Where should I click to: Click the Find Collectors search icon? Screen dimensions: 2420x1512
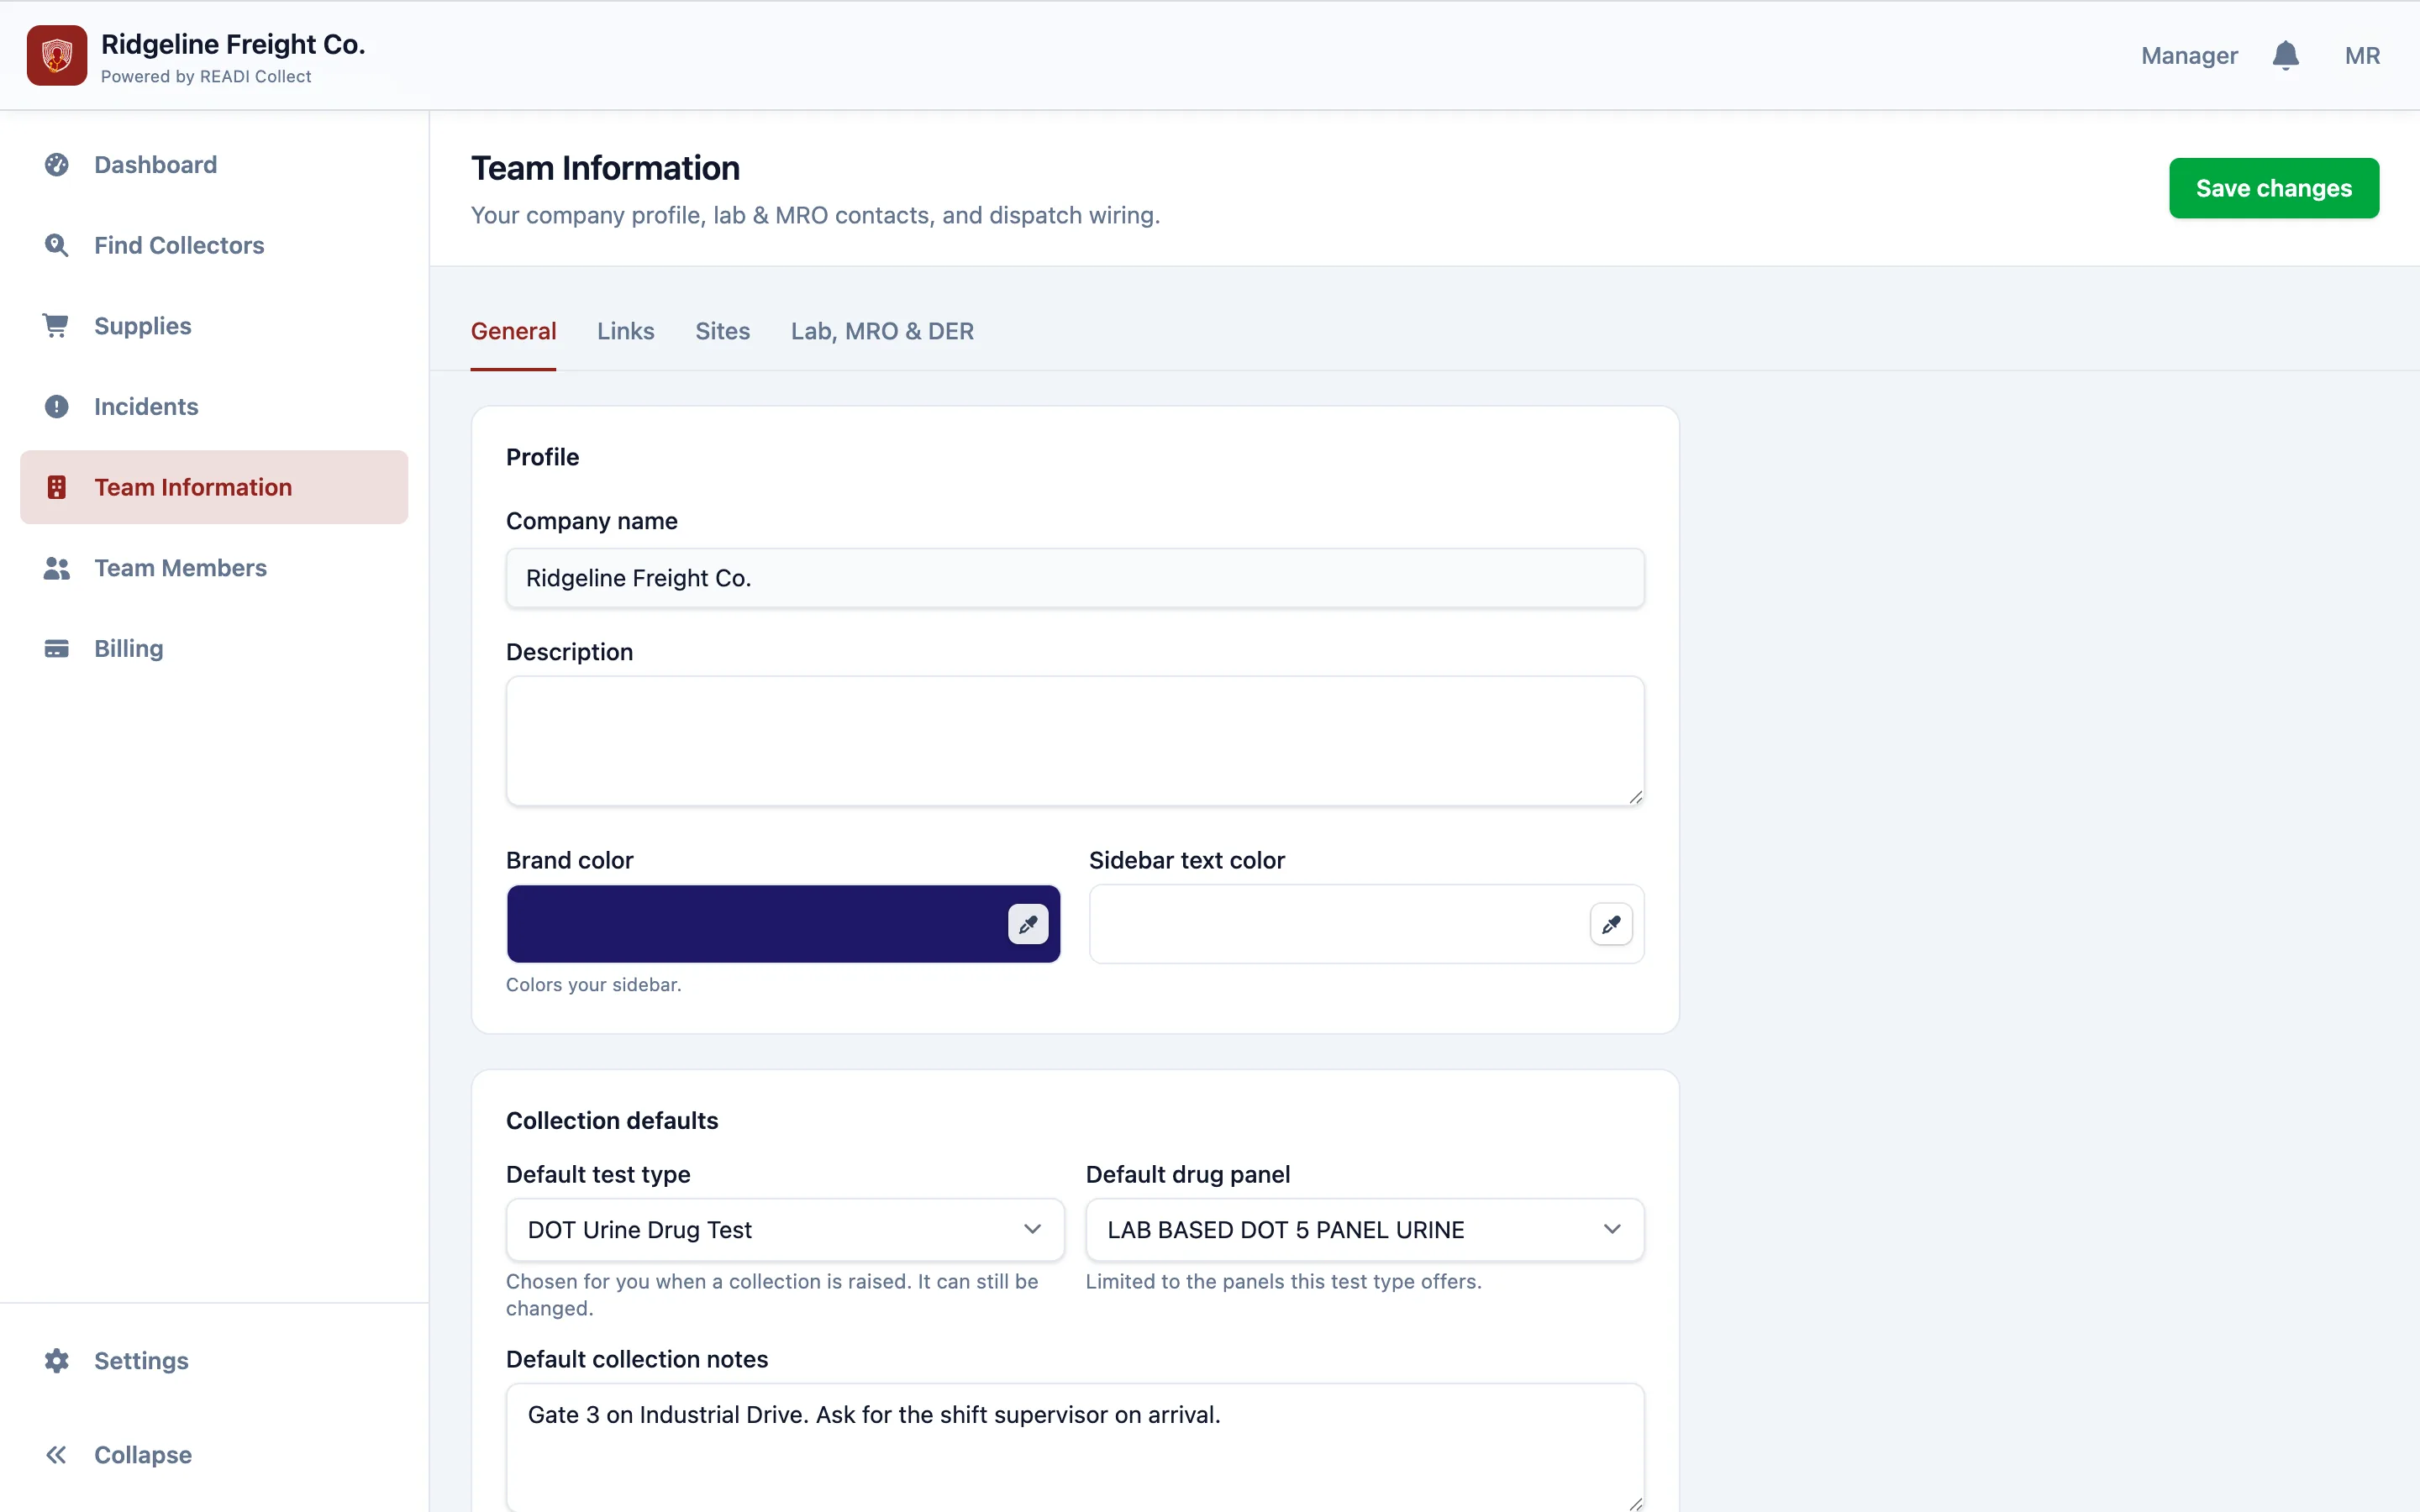point(57,245)
